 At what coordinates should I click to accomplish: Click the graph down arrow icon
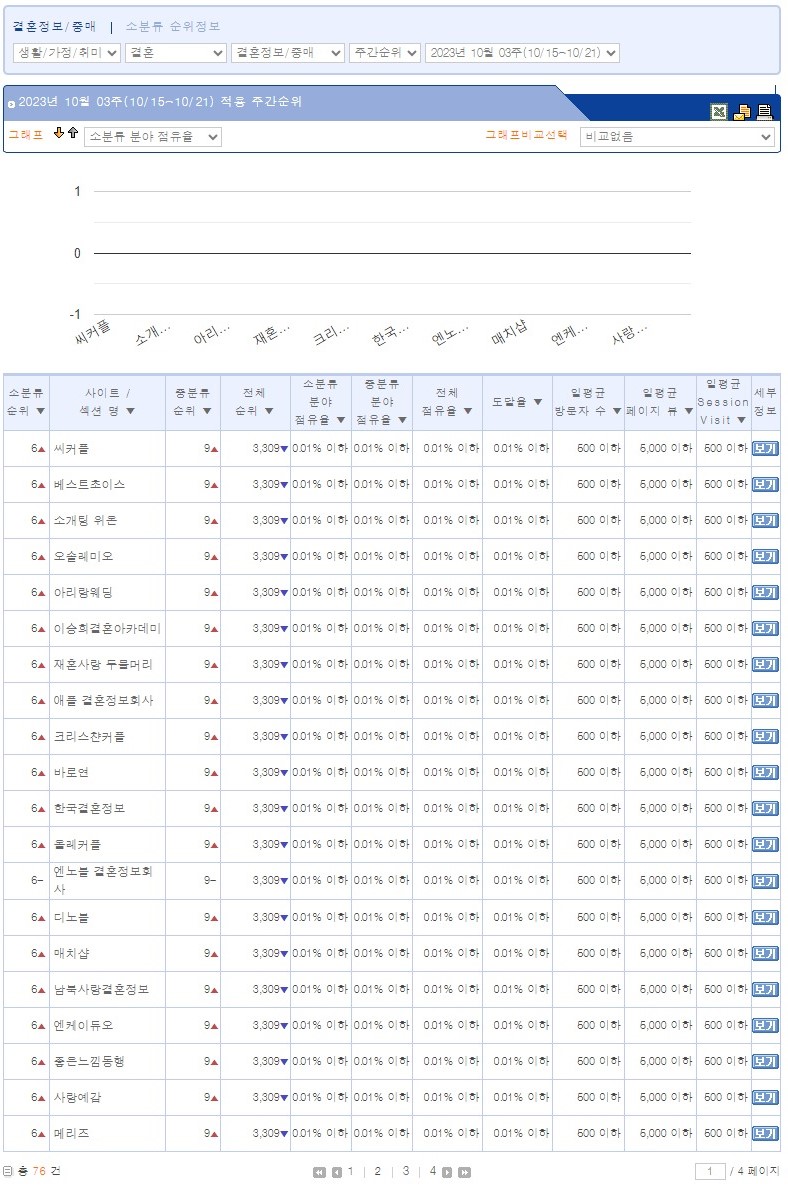point(59,133)
